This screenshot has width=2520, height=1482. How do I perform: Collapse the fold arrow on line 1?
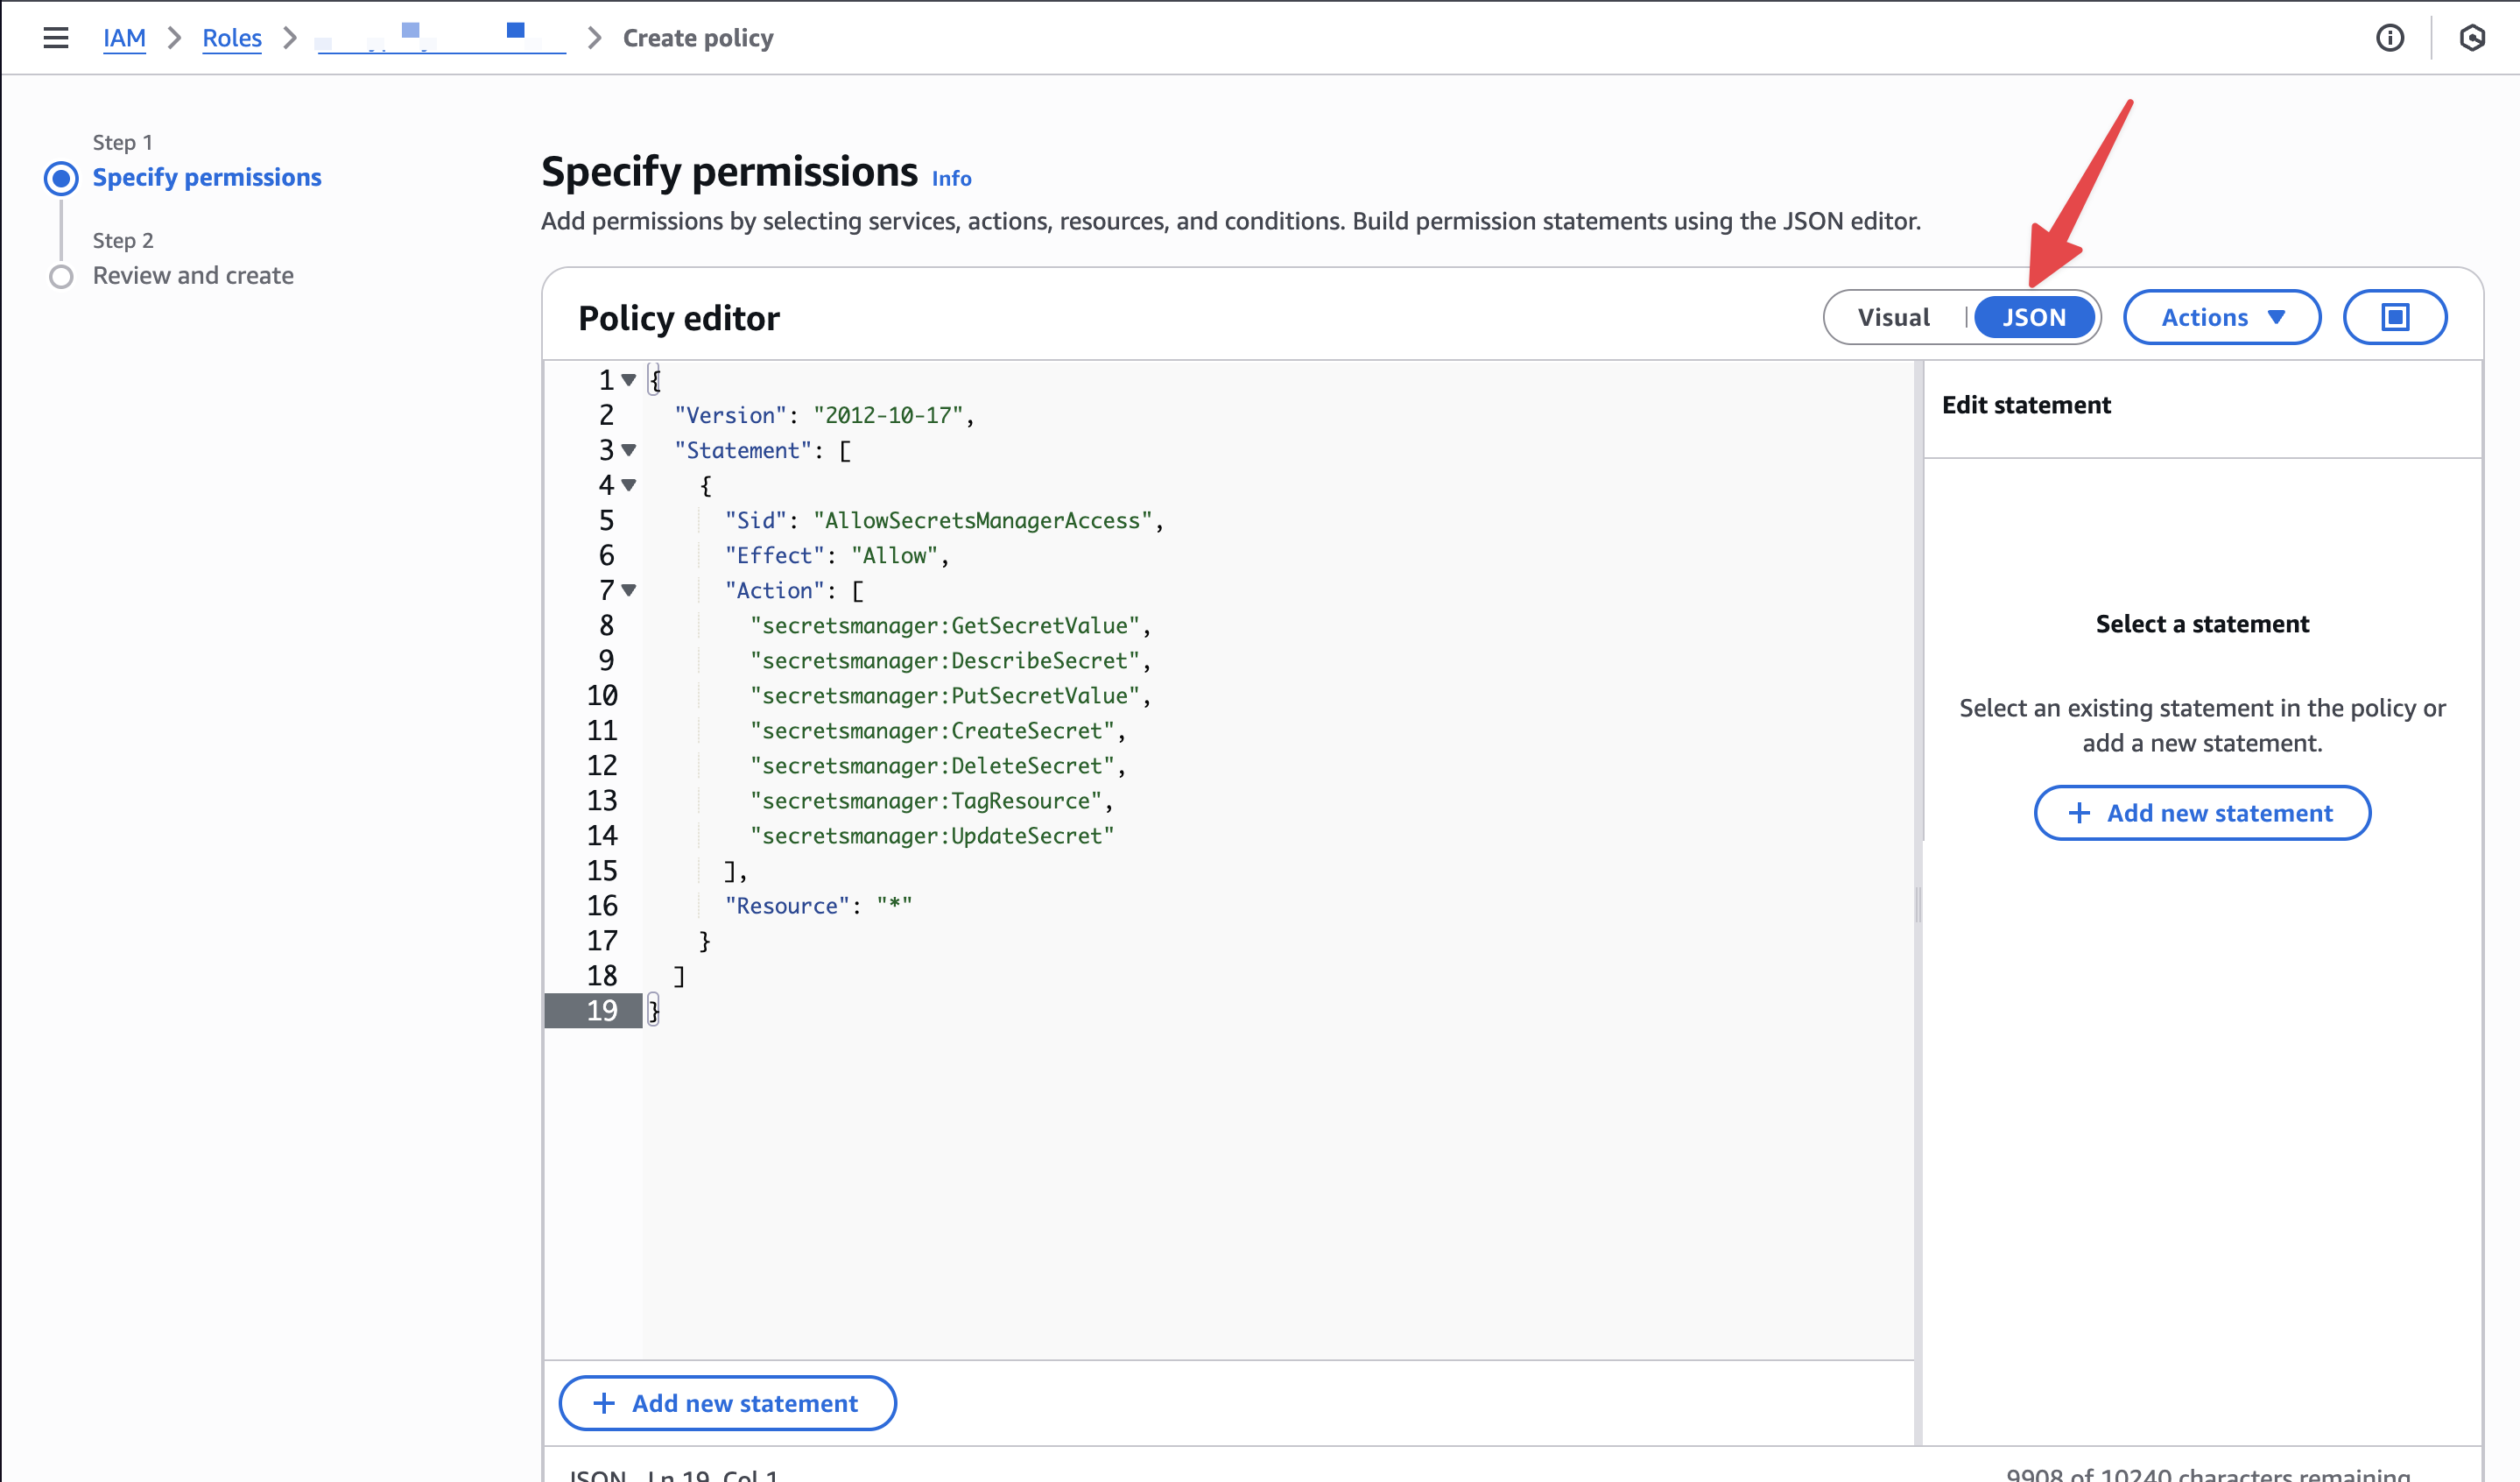629,380
